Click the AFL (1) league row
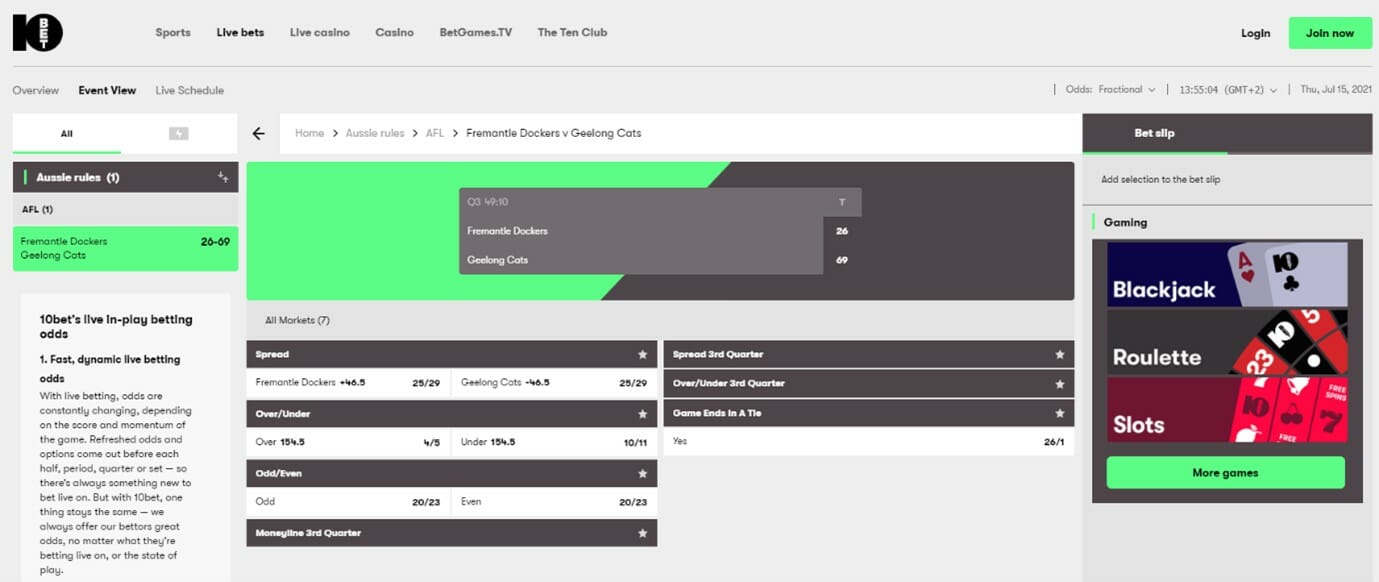 tap(125, 210)
